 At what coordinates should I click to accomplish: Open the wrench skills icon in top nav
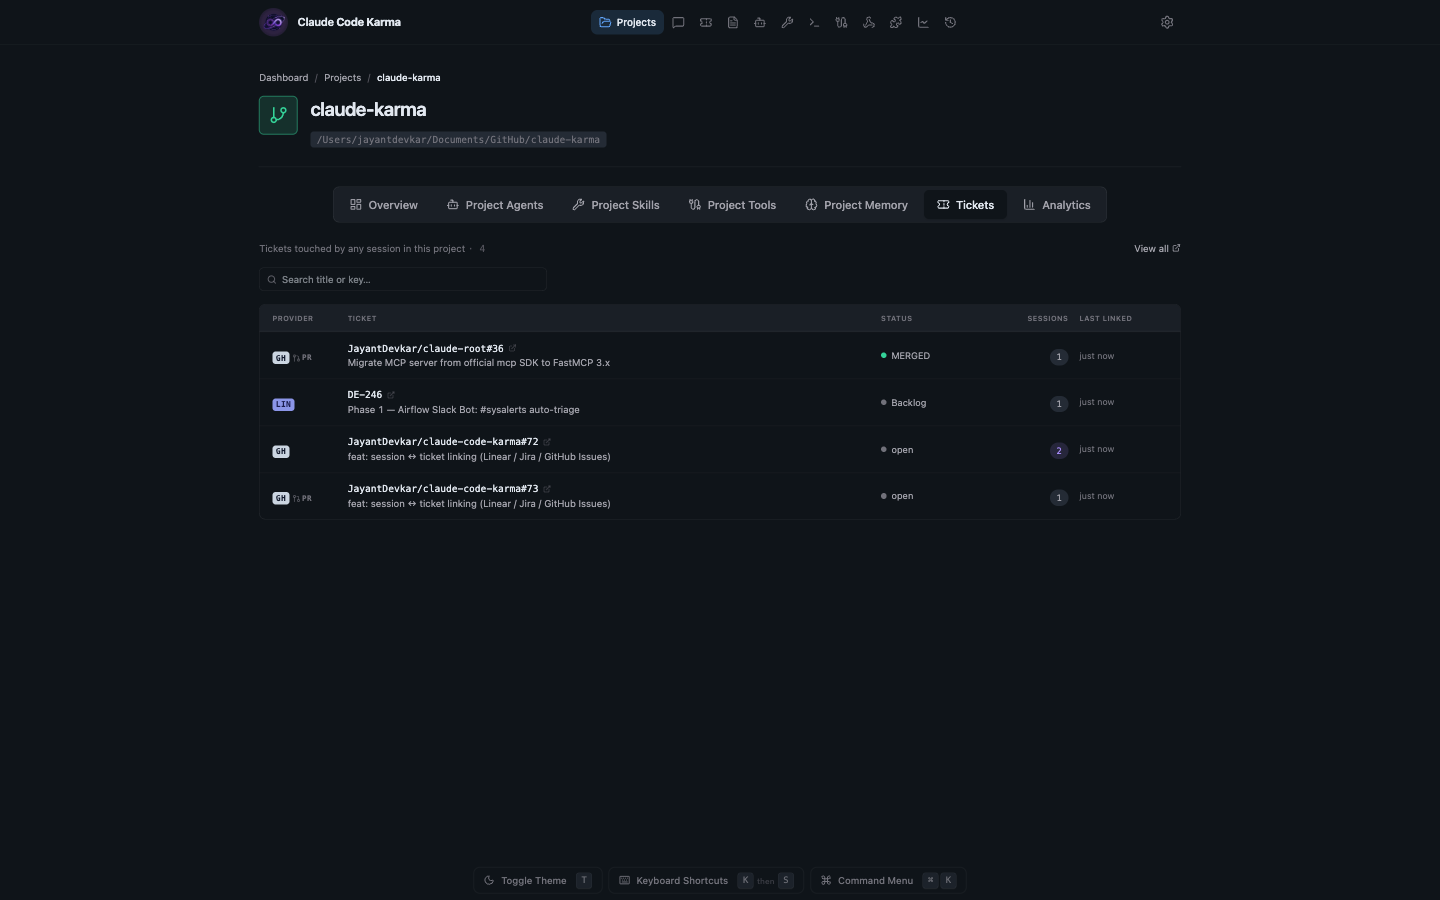point(787,22)
